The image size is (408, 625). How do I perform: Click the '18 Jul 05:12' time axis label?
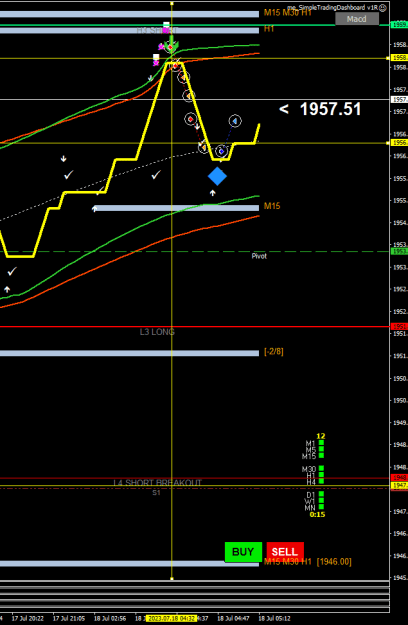275,619
